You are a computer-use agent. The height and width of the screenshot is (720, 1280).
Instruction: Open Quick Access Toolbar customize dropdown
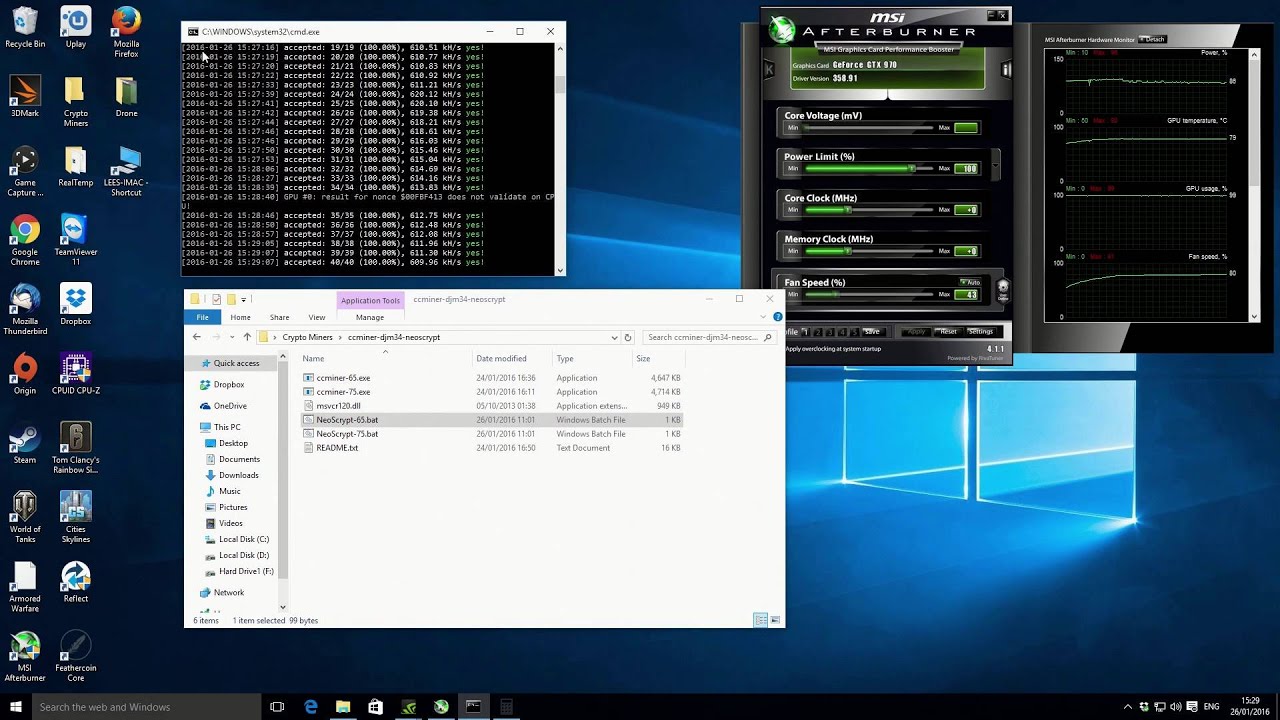[x=243, y=300]
